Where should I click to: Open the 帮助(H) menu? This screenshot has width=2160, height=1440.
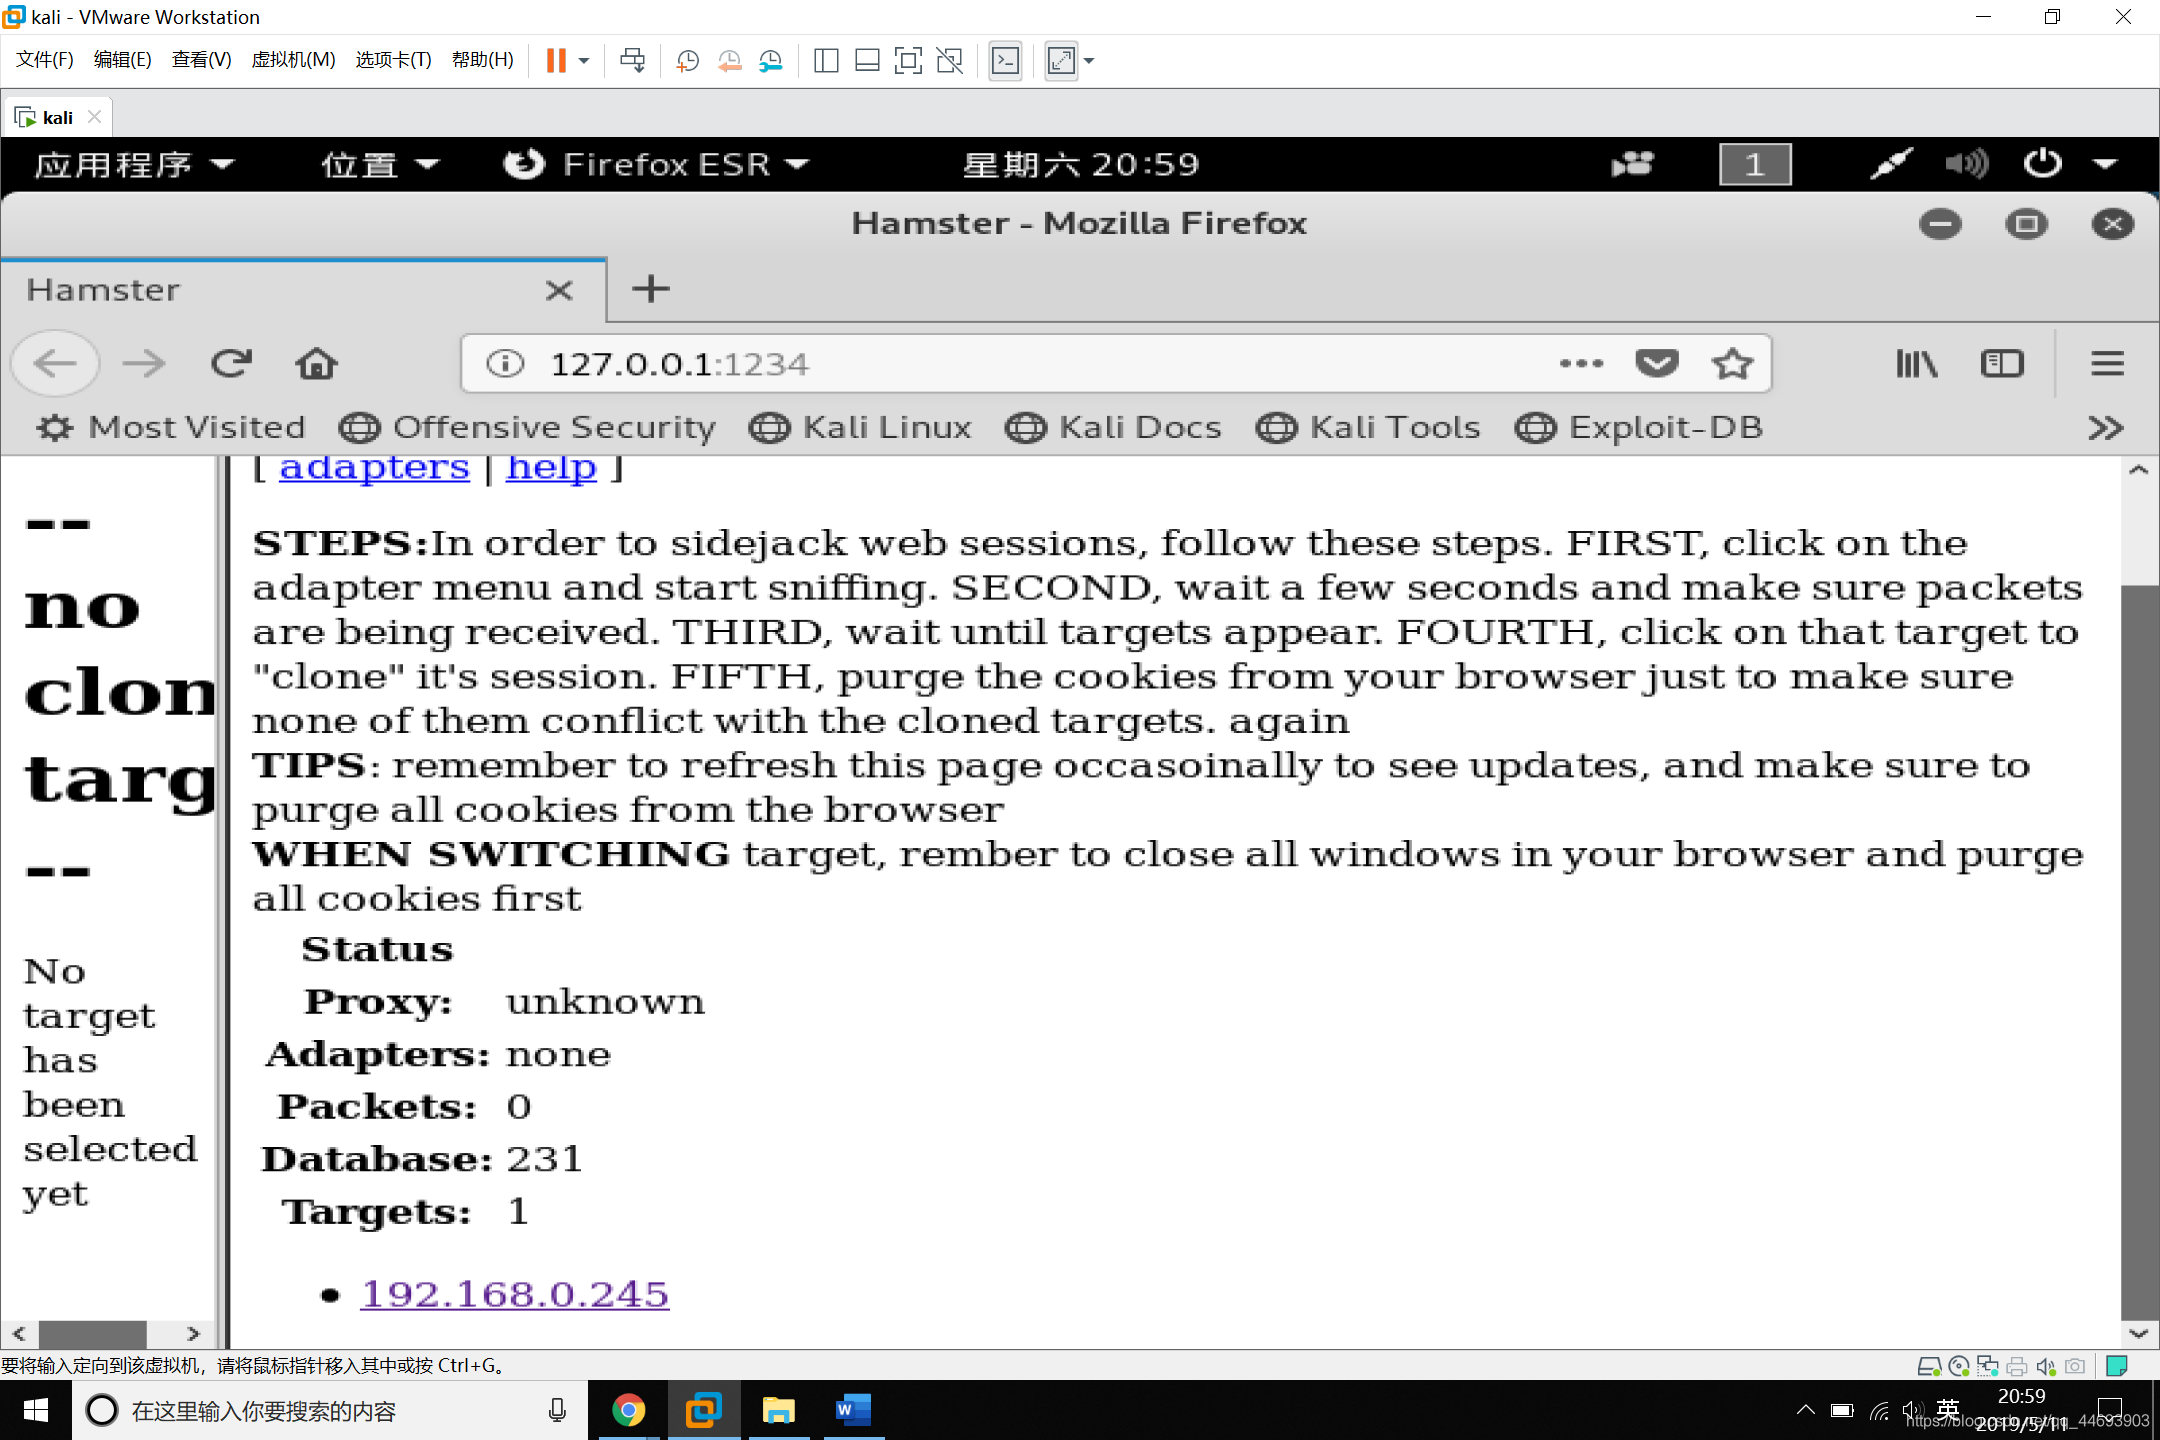click(x=482, y=59)
